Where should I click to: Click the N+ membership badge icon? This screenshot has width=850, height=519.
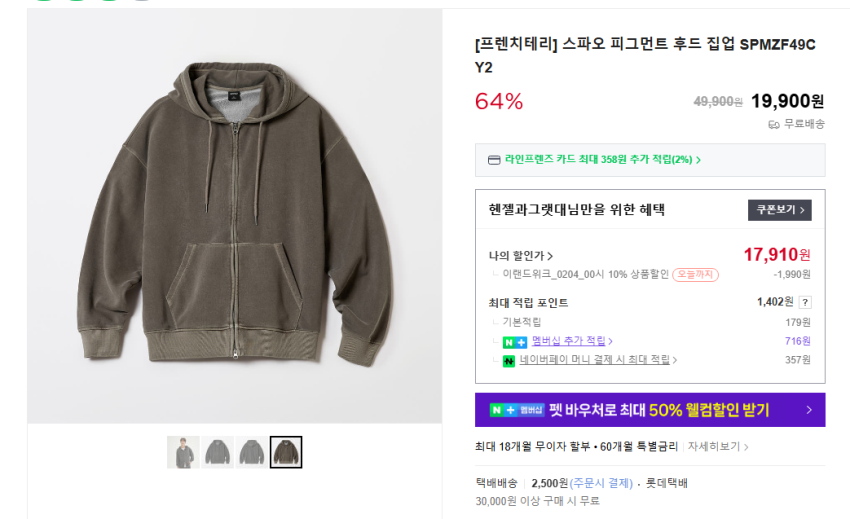[514, 342]
